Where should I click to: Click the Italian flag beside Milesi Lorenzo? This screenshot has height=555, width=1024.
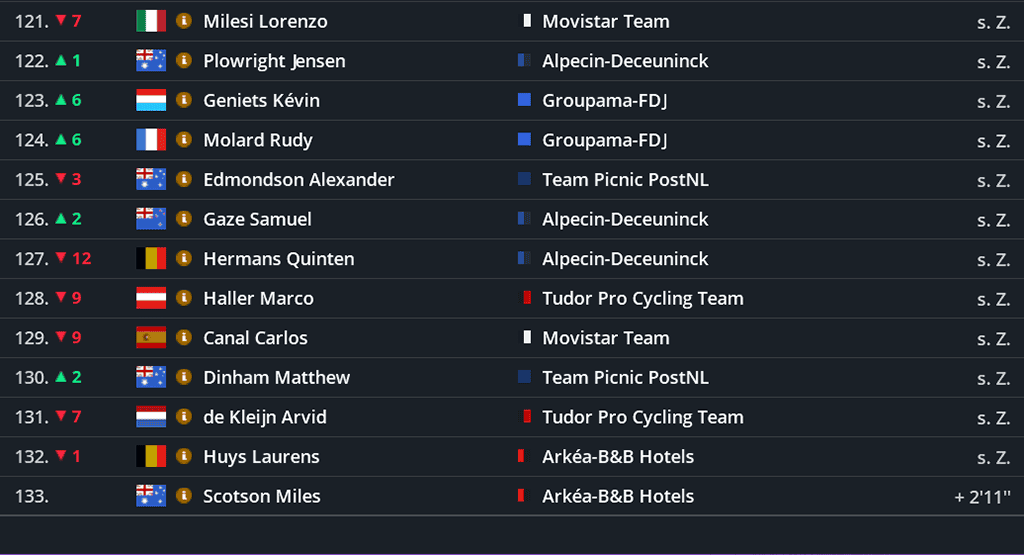click(x=151, y=21)
